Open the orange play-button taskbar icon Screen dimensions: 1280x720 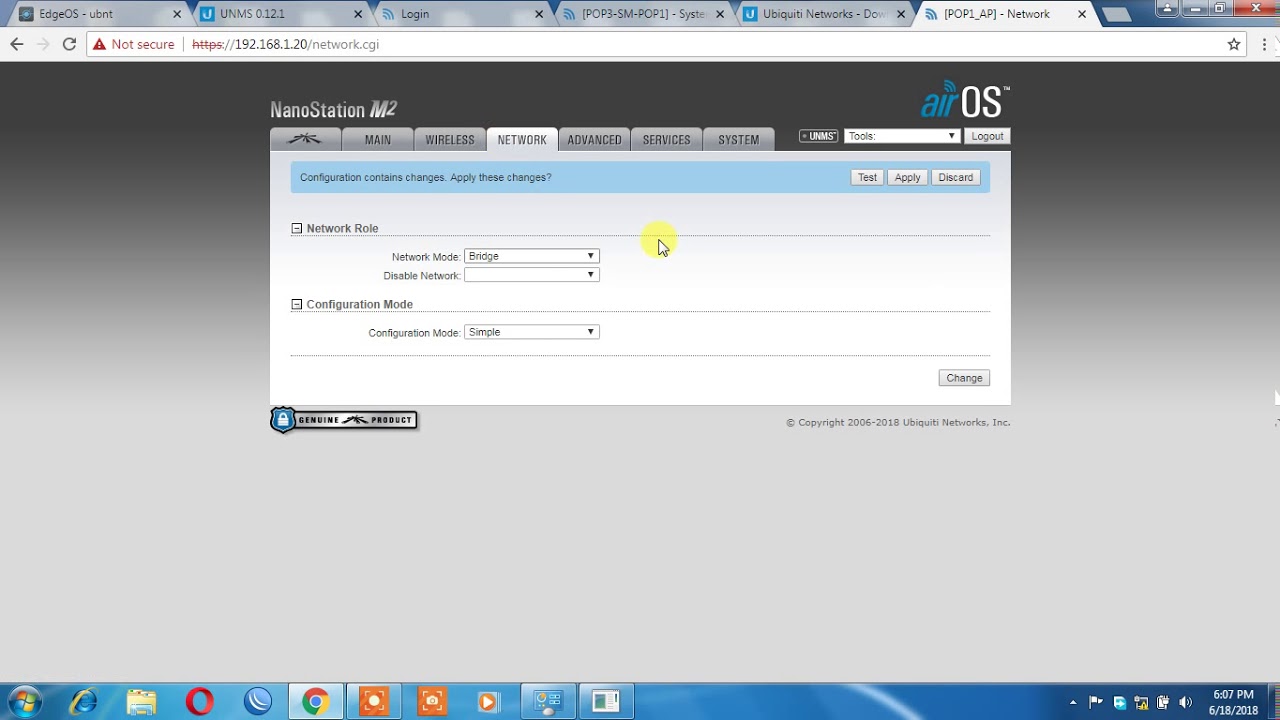pyautogui.click(x=489, y=701)
